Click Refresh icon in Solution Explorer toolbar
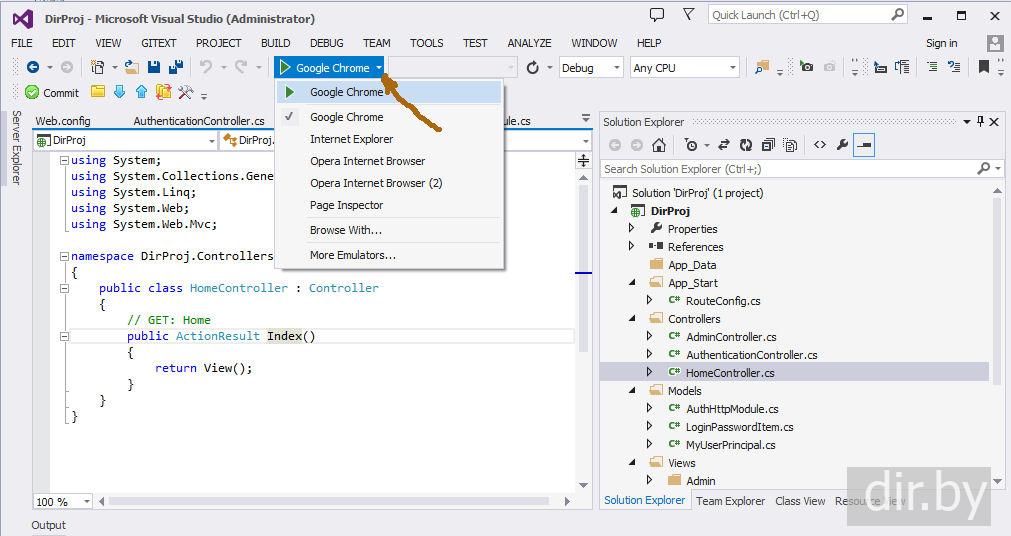 point(745,146)
